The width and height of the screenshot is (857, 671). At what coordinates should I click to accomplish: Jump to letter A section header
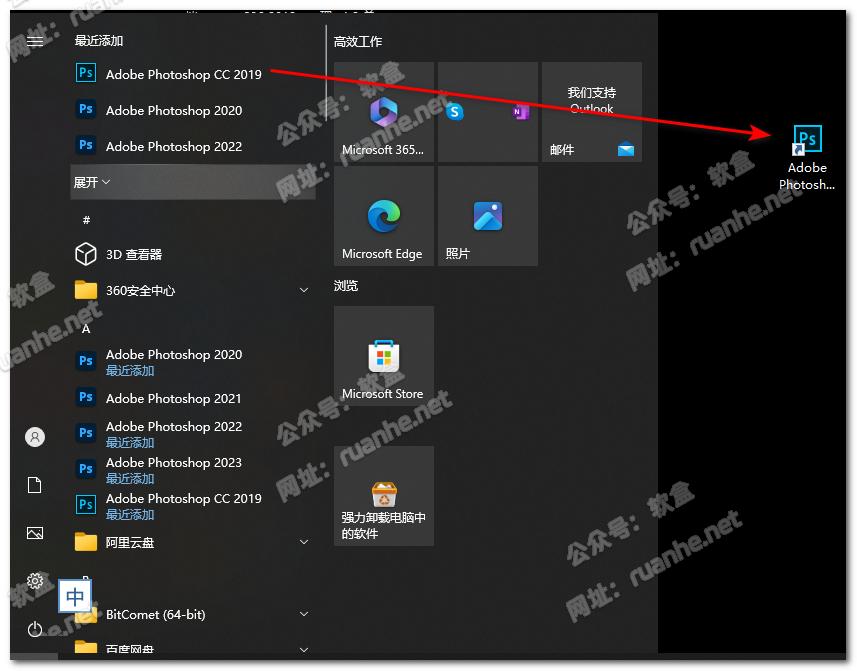pyautogui.click(x=86, y=328)
